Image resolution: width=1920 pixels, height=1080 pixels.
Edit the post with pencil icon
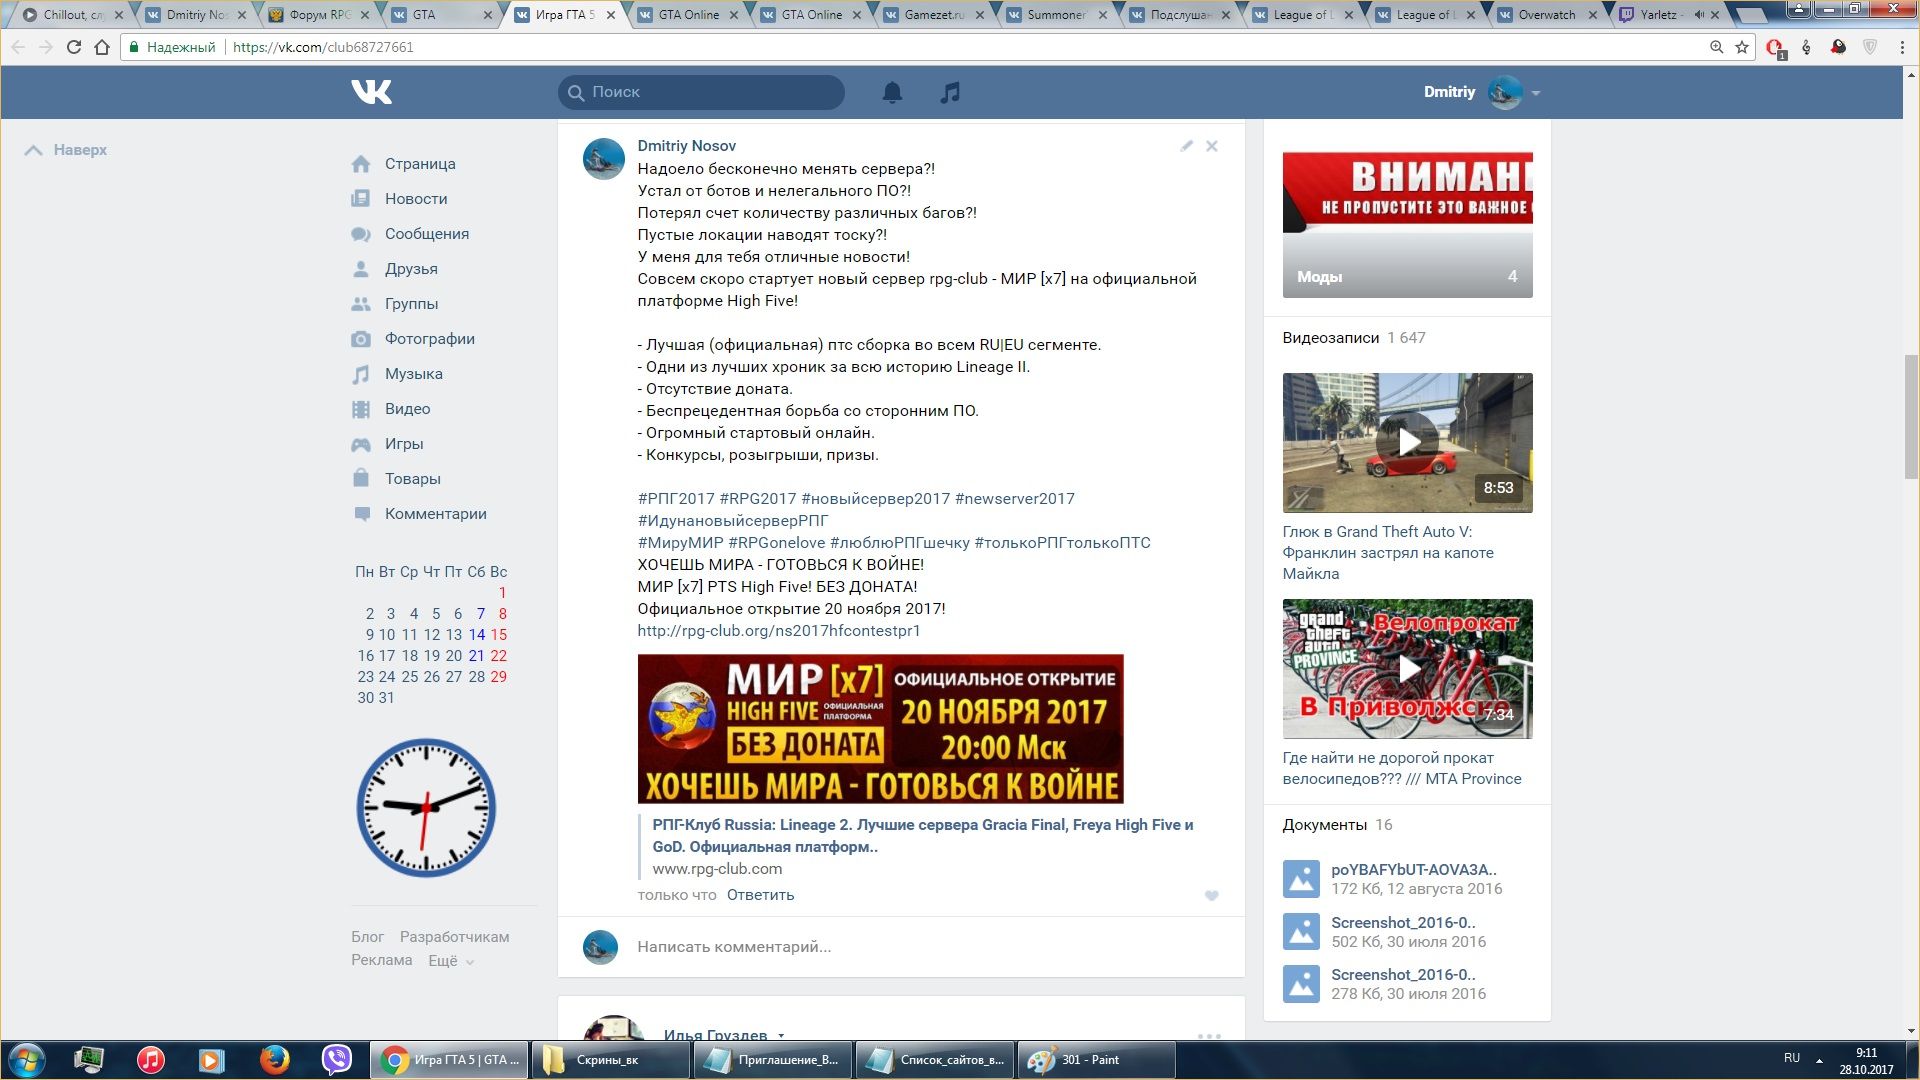click(1186, 146)
